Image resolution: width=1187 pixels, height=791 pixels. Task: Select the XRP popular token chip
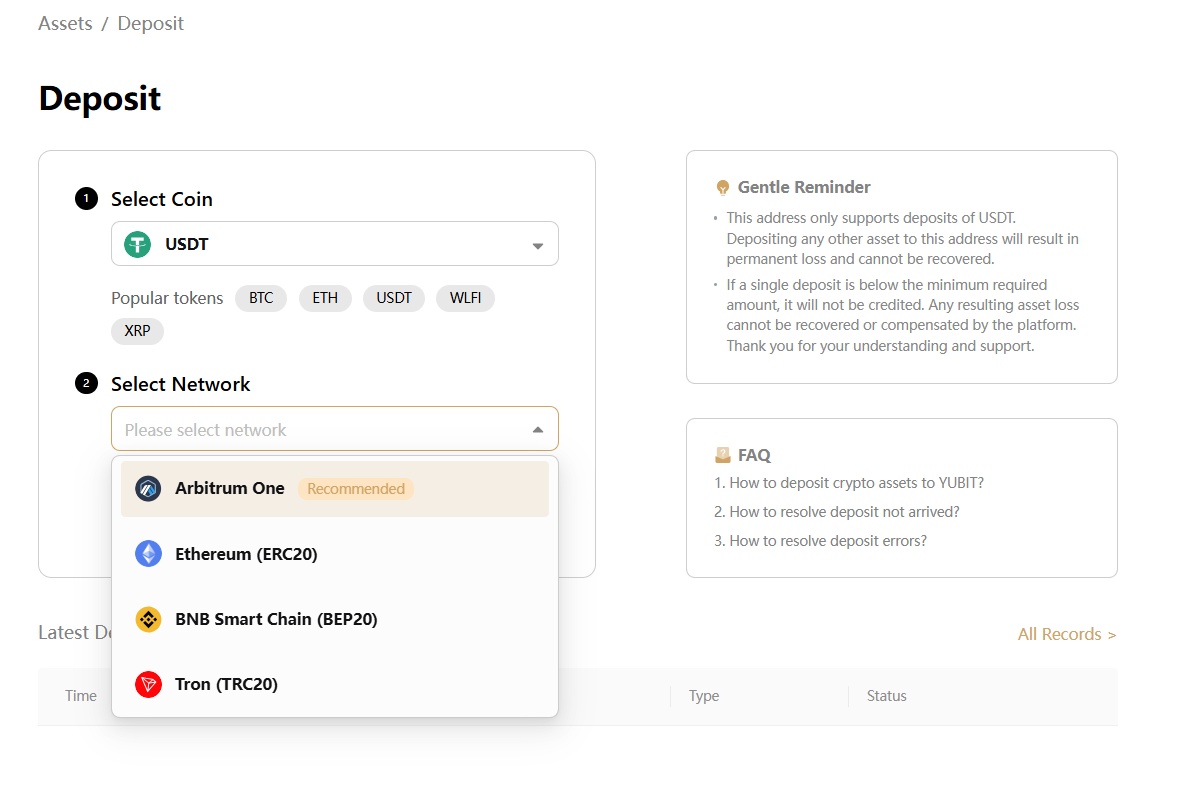tap(138, 331)
